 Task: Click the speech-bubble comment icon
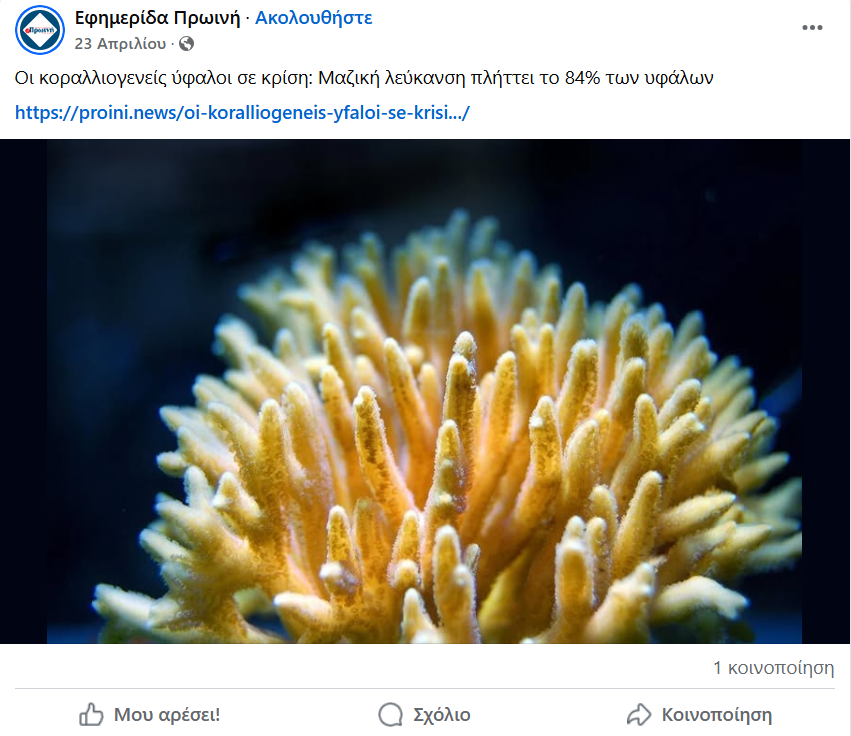[390, 714]
